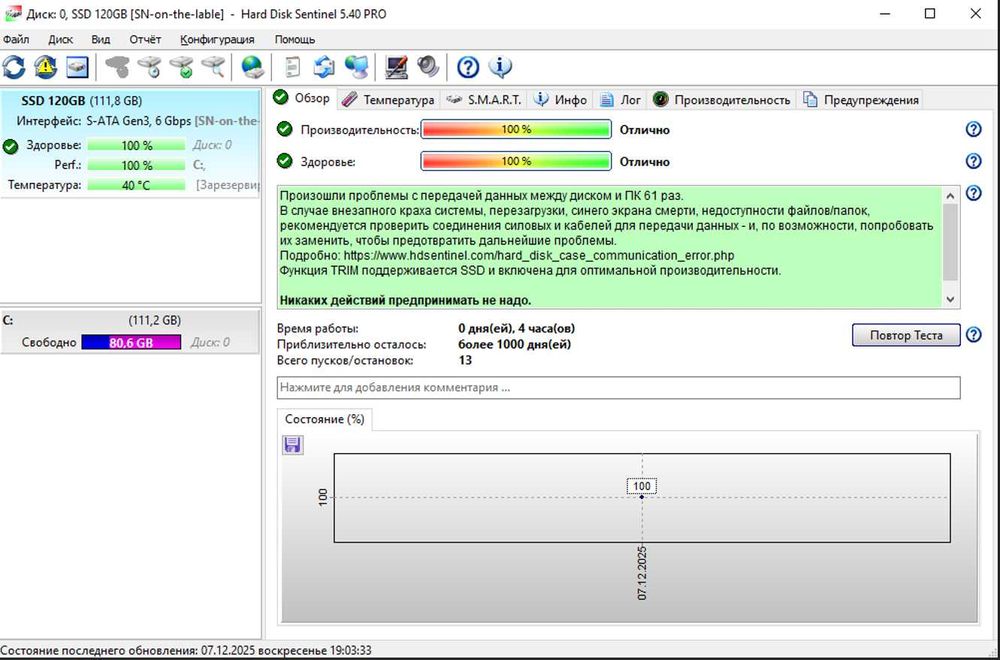The width and height of the screenshot is (1000, 660).
Task: Open the Предупреждения tab
Action: coord(860,99)
